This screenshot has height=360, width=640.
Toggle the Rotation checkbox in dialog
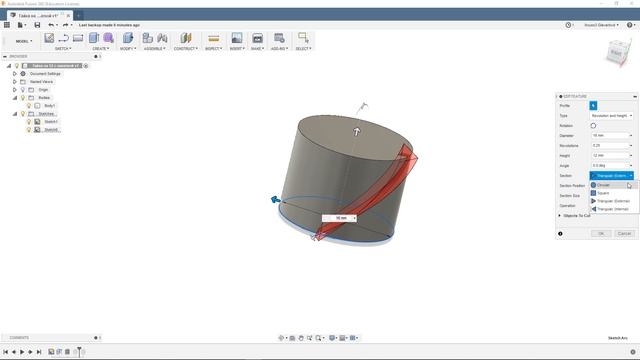pyautogui.click(x=593, y=126)
